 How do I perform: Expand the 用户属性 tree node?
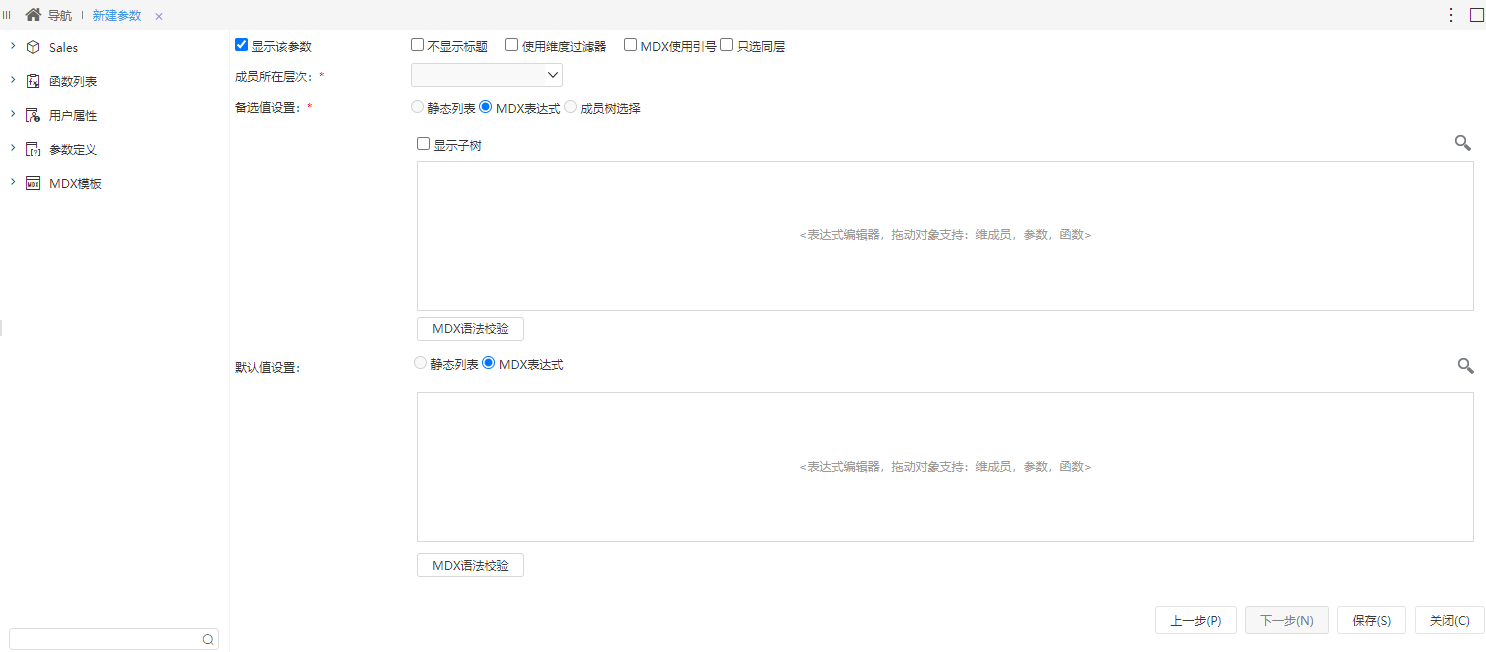coord(12,114)
